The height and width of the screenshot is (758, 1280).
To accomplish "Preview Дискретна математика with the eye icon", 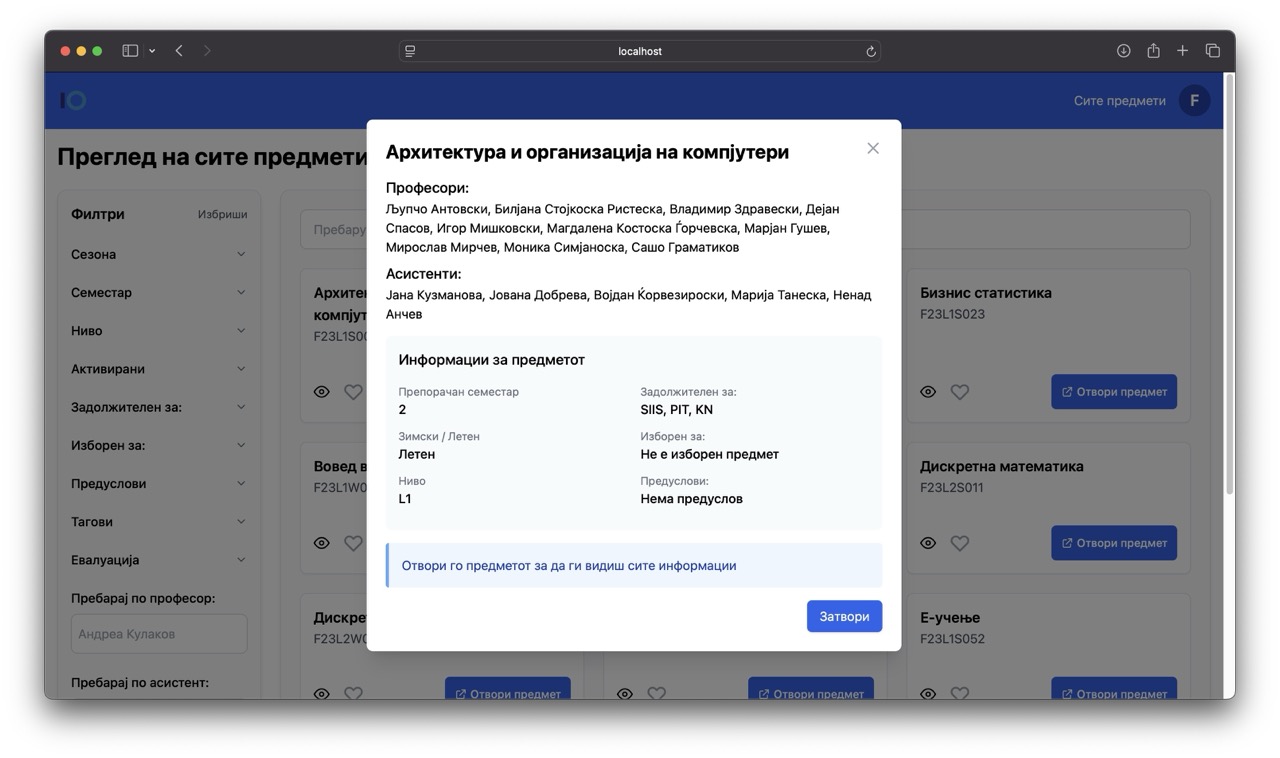I will (928, 543).
